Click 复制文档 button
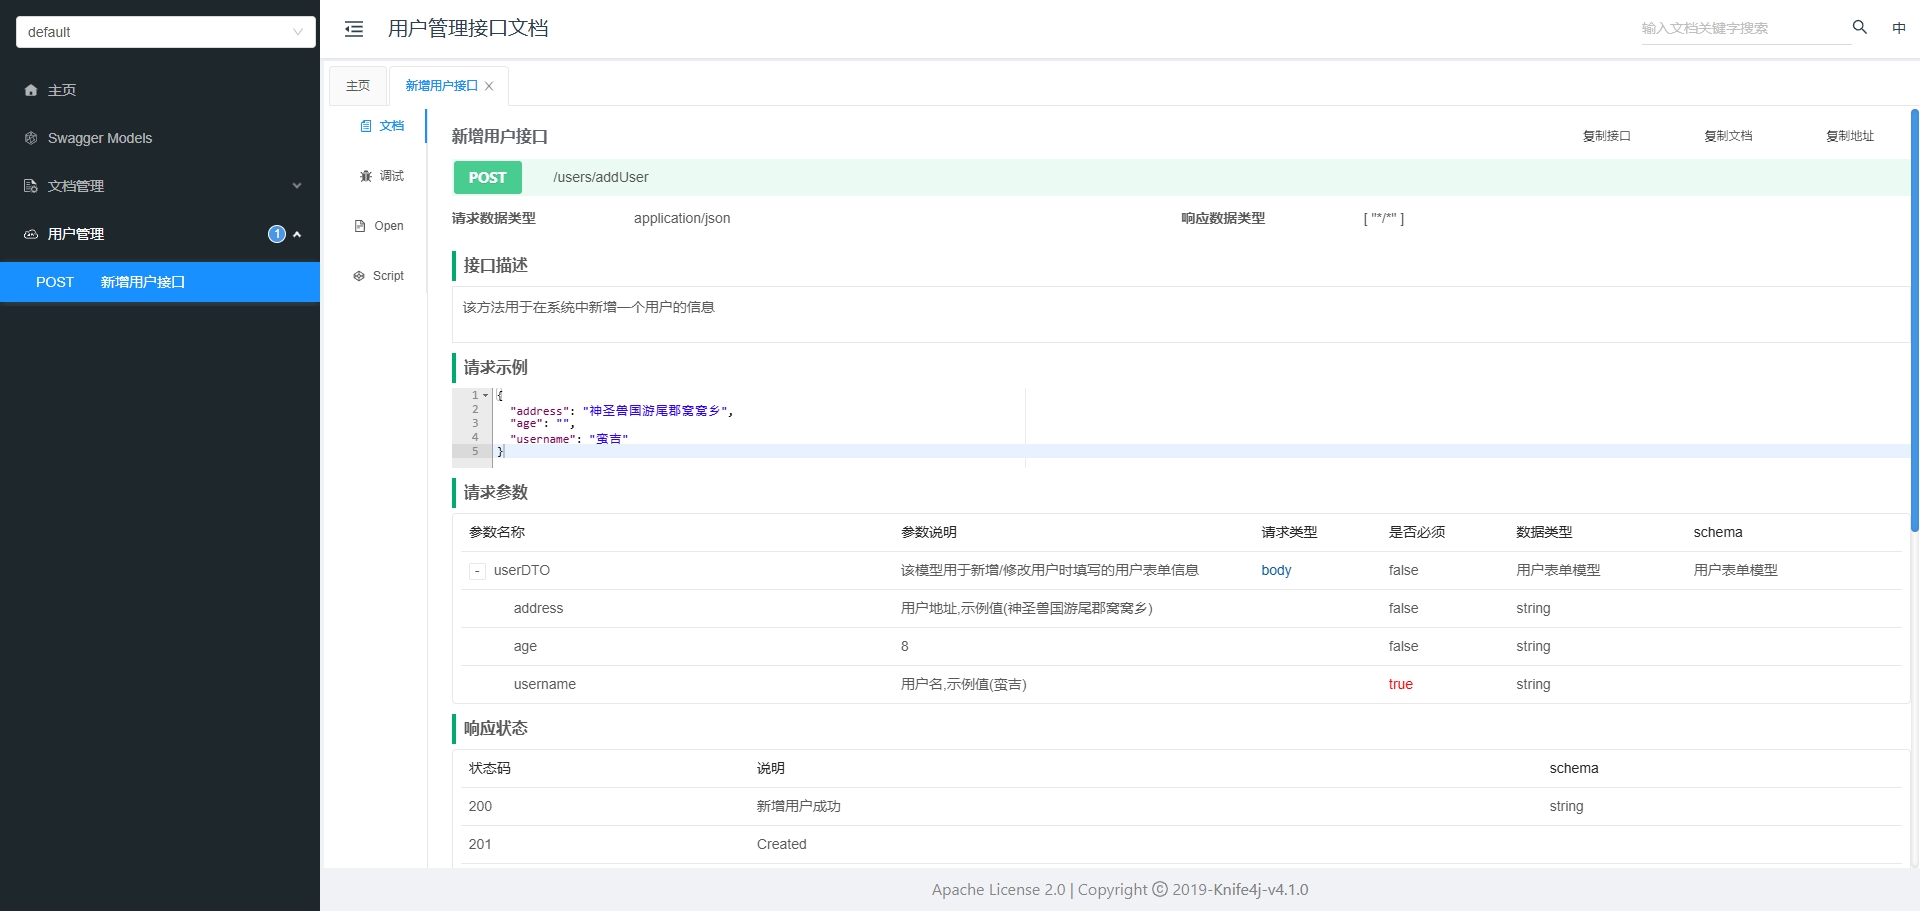This screenshot has height=911, width=1920. click(1728, 136)
